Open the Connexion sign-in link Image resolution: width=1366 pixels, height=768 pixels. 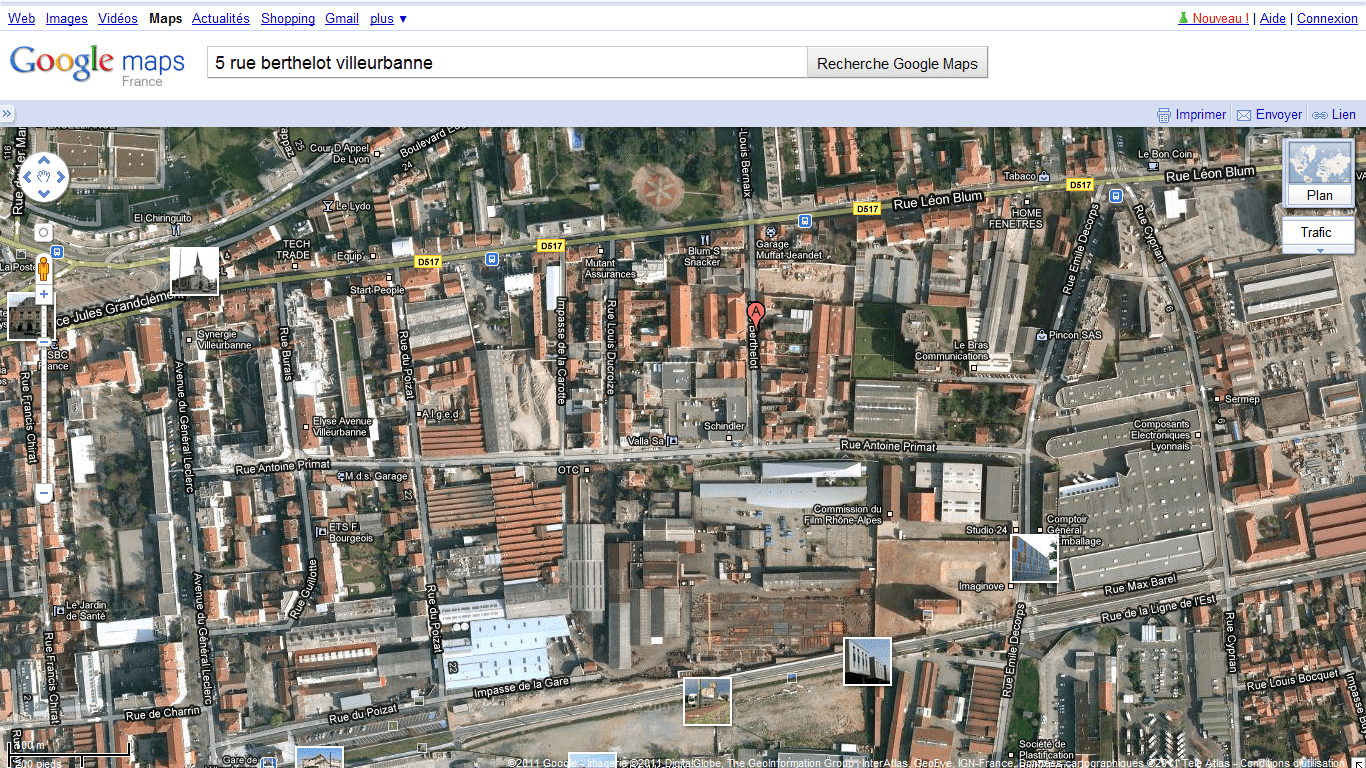pos(1327,18)
